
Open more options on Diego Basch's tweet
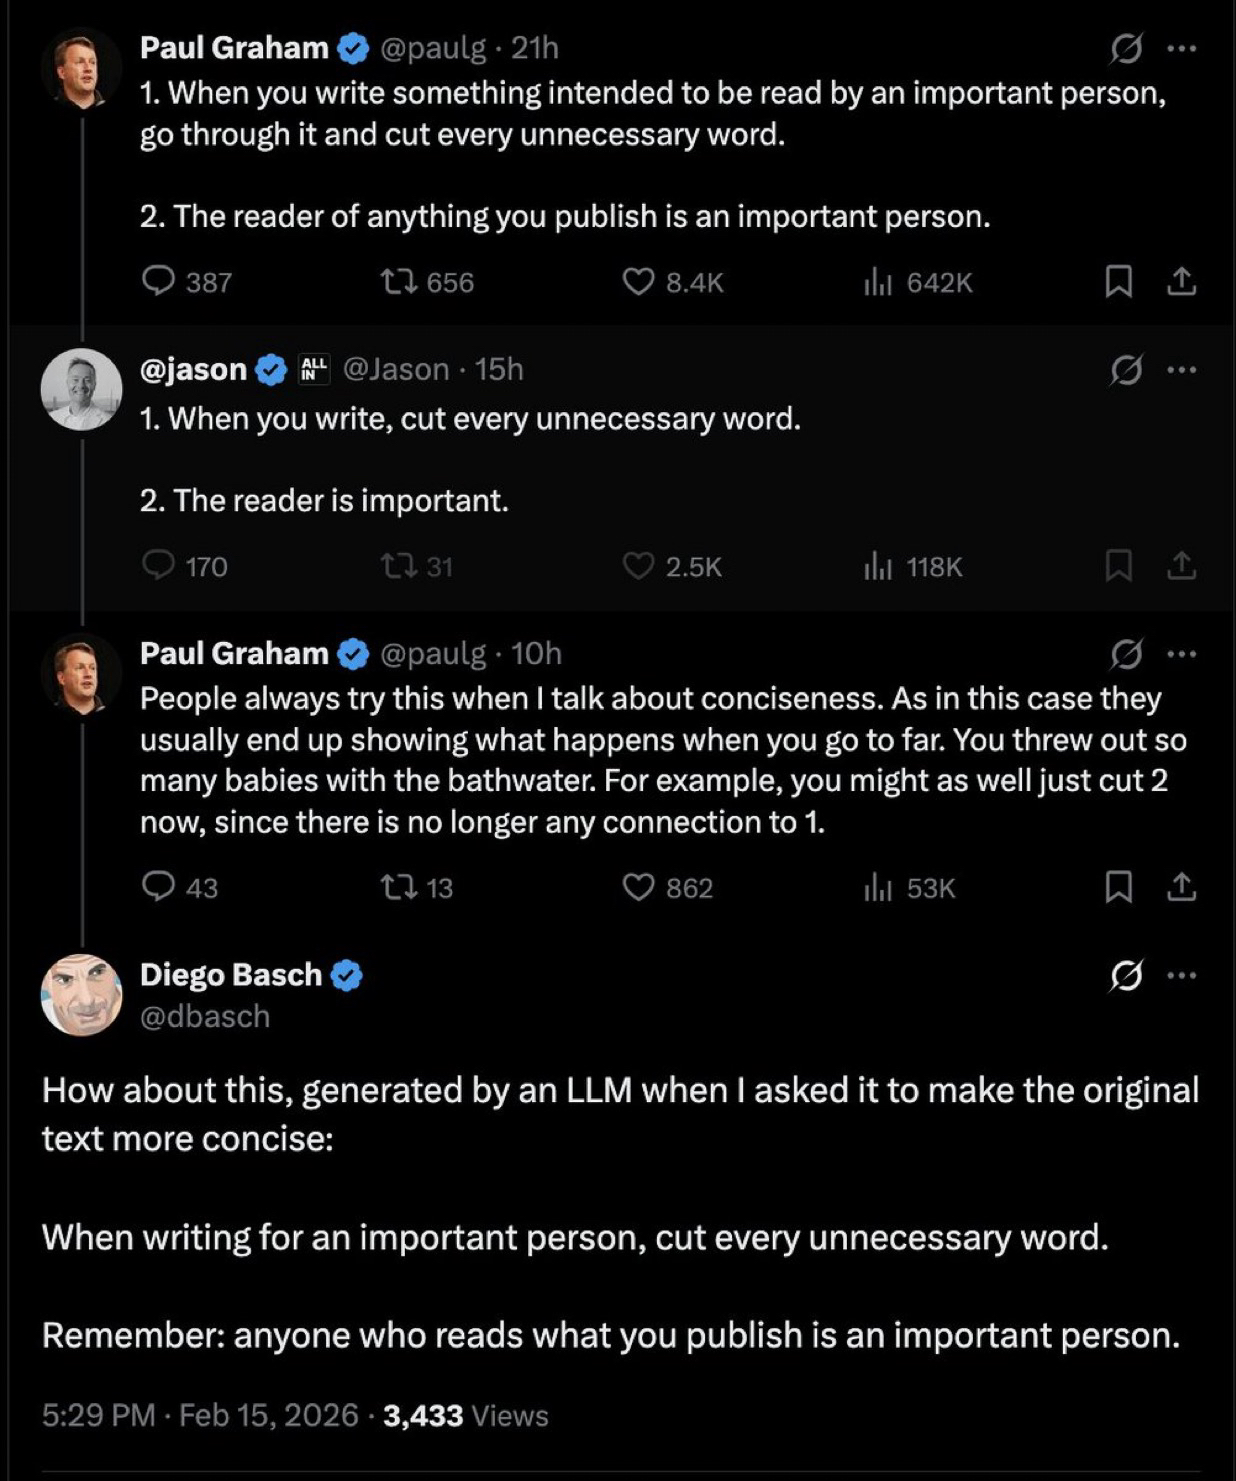click(x=1182, y=975)
